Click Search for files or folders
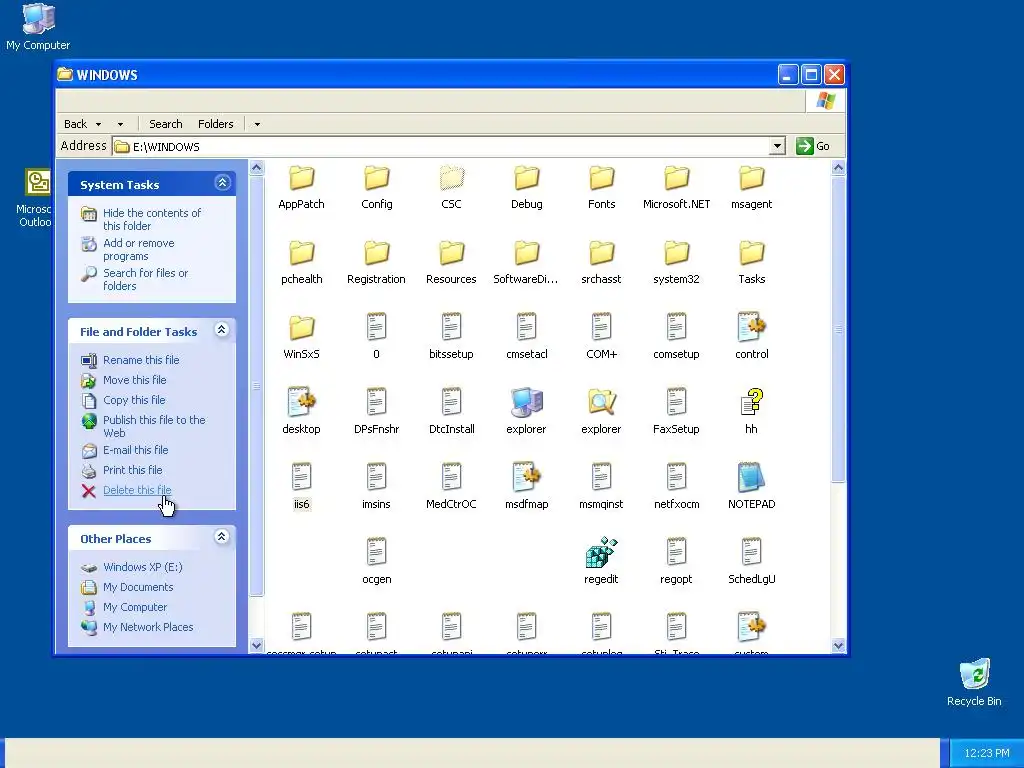Image resolution: width=1024 pixels, height=768 pixels. tap(145, 280)
